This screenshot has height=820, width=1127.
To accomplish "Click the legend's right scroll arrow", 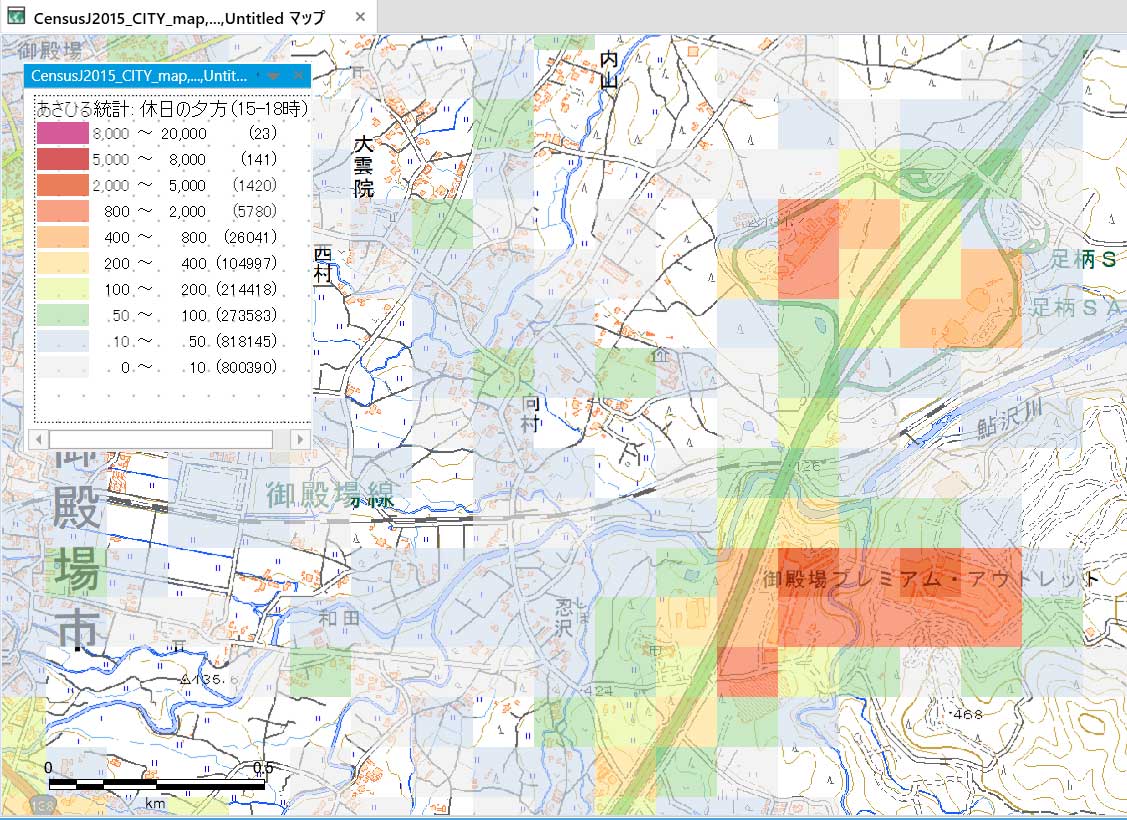I will coord(298,439).
